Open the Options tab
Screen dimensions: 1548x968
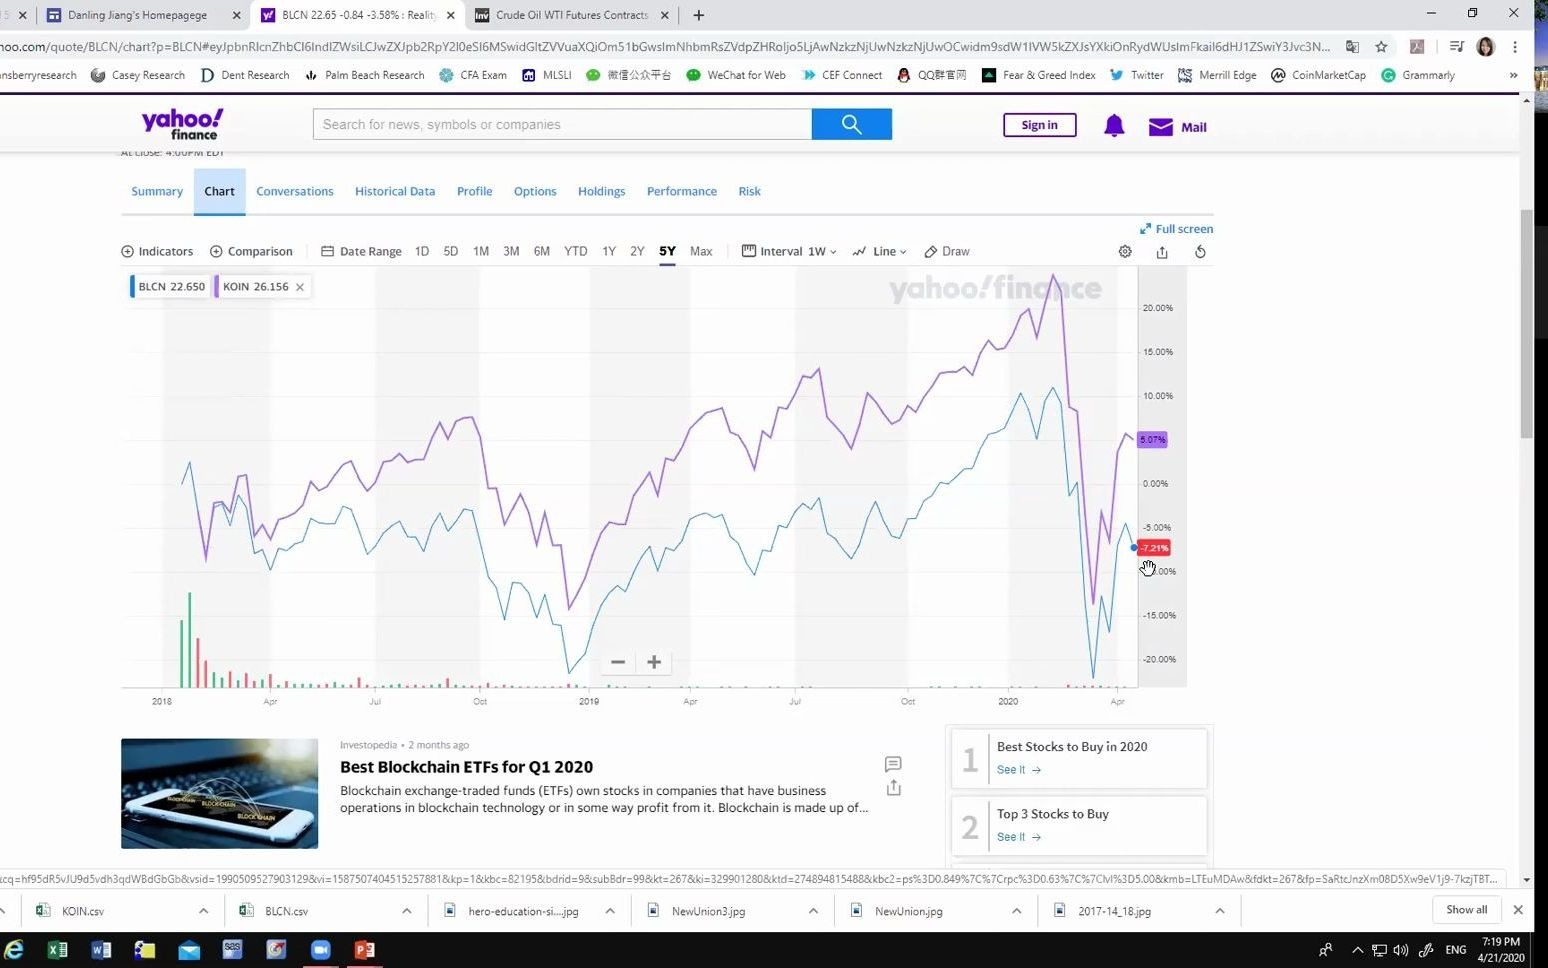[x=535, y=191]
